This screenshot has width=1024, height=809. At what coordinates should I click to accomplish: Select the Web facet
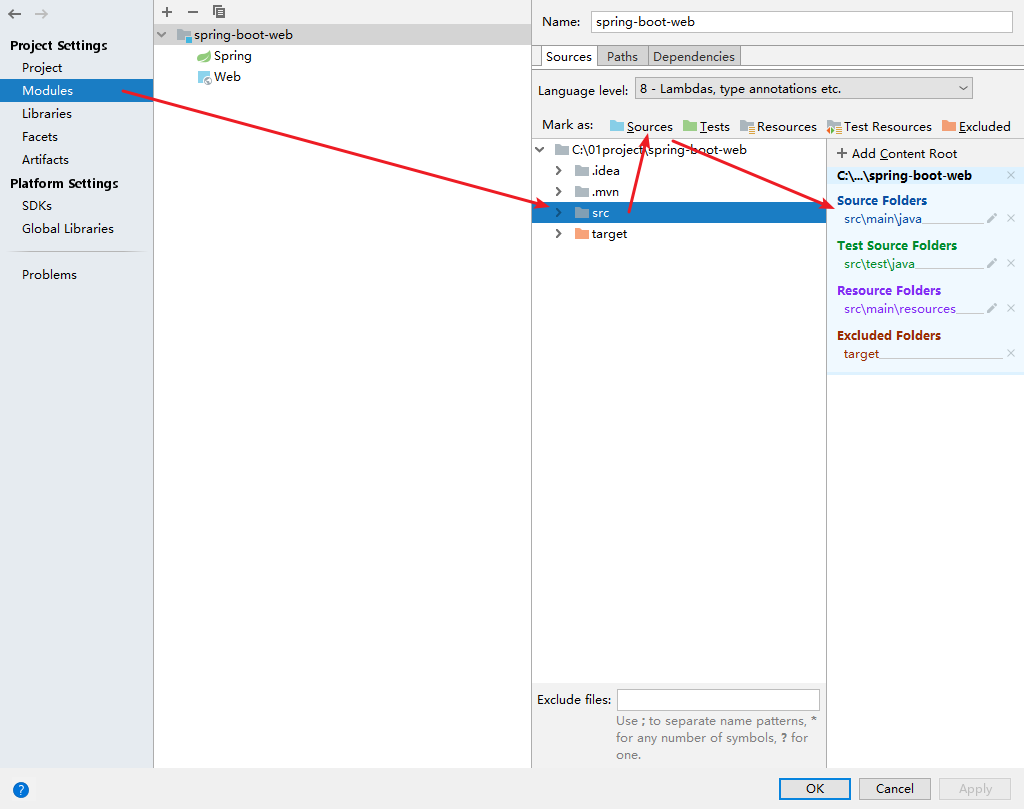click(219, 77)
